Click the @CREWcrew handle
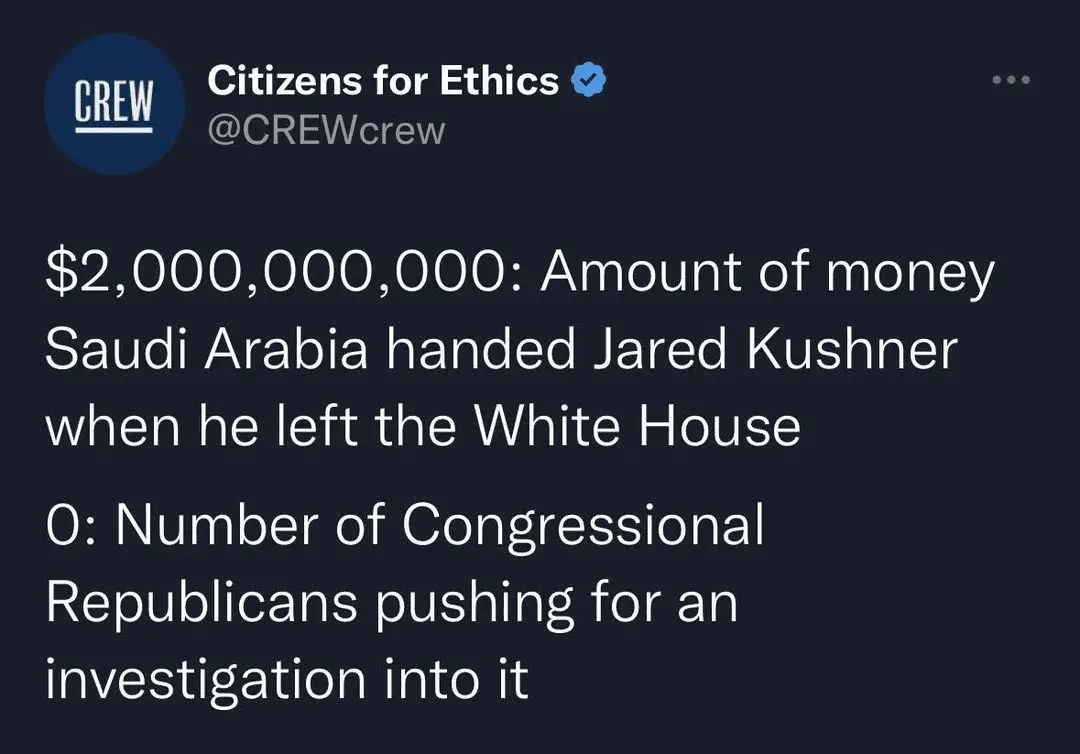 coord(325,129)
